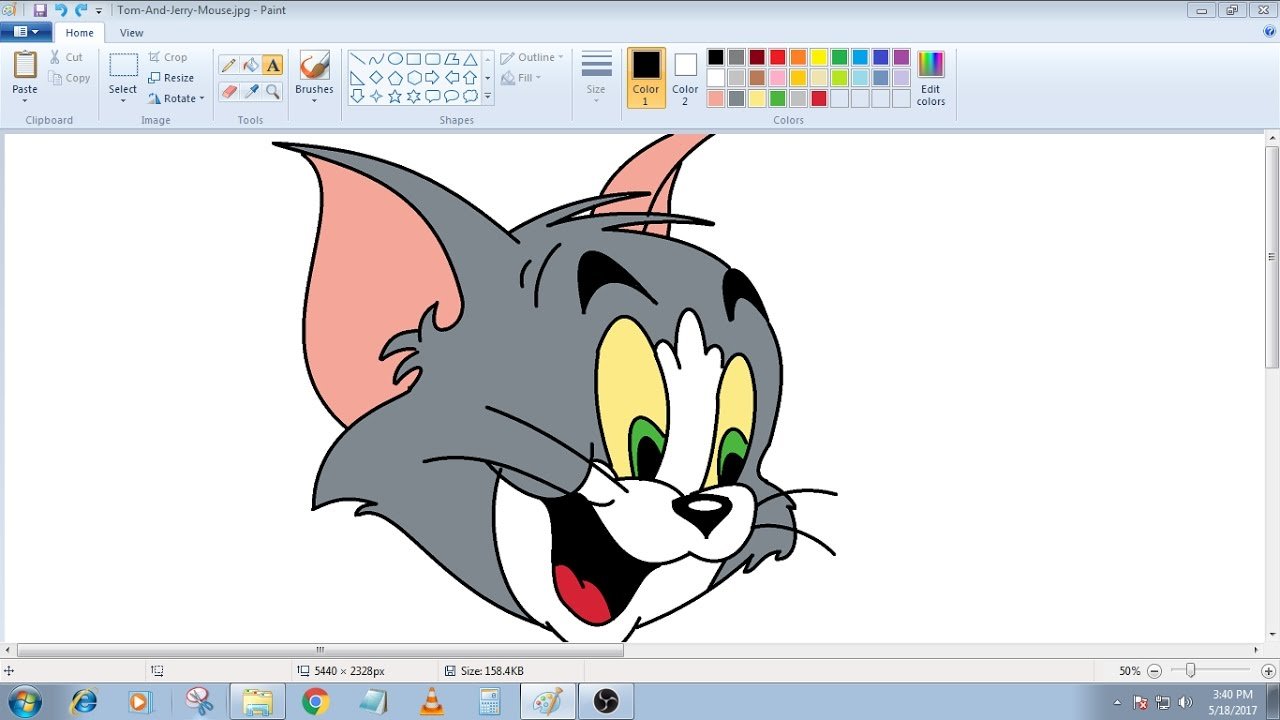Open the Brushes dropdown
This screenshot has width=1280, height=720.
click(314, 100)
